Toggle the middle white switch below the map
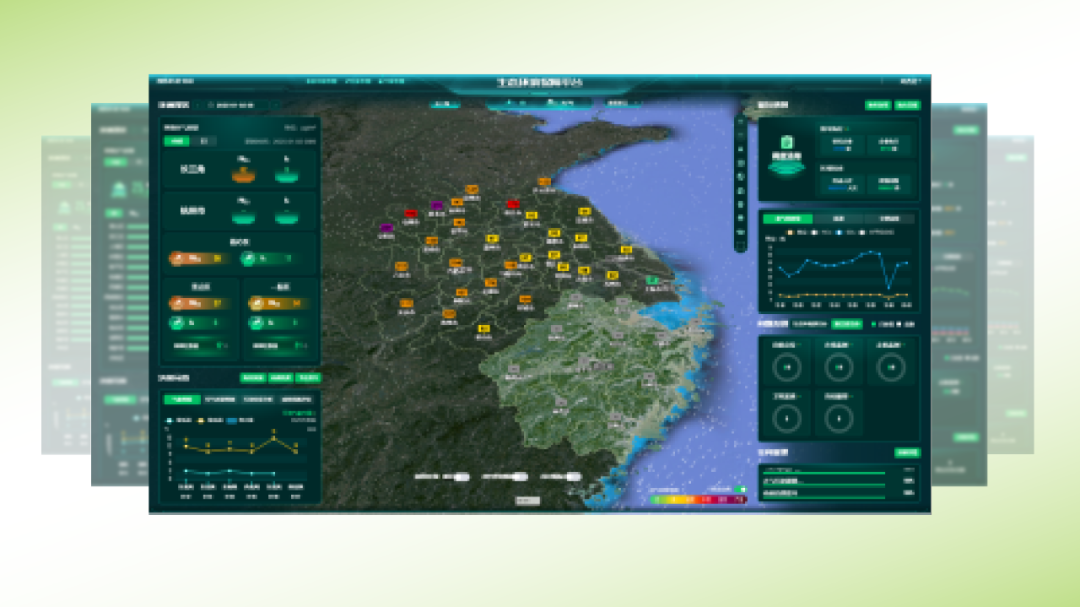This screenshot has height=607, width=1080. (x=519, y=477)
